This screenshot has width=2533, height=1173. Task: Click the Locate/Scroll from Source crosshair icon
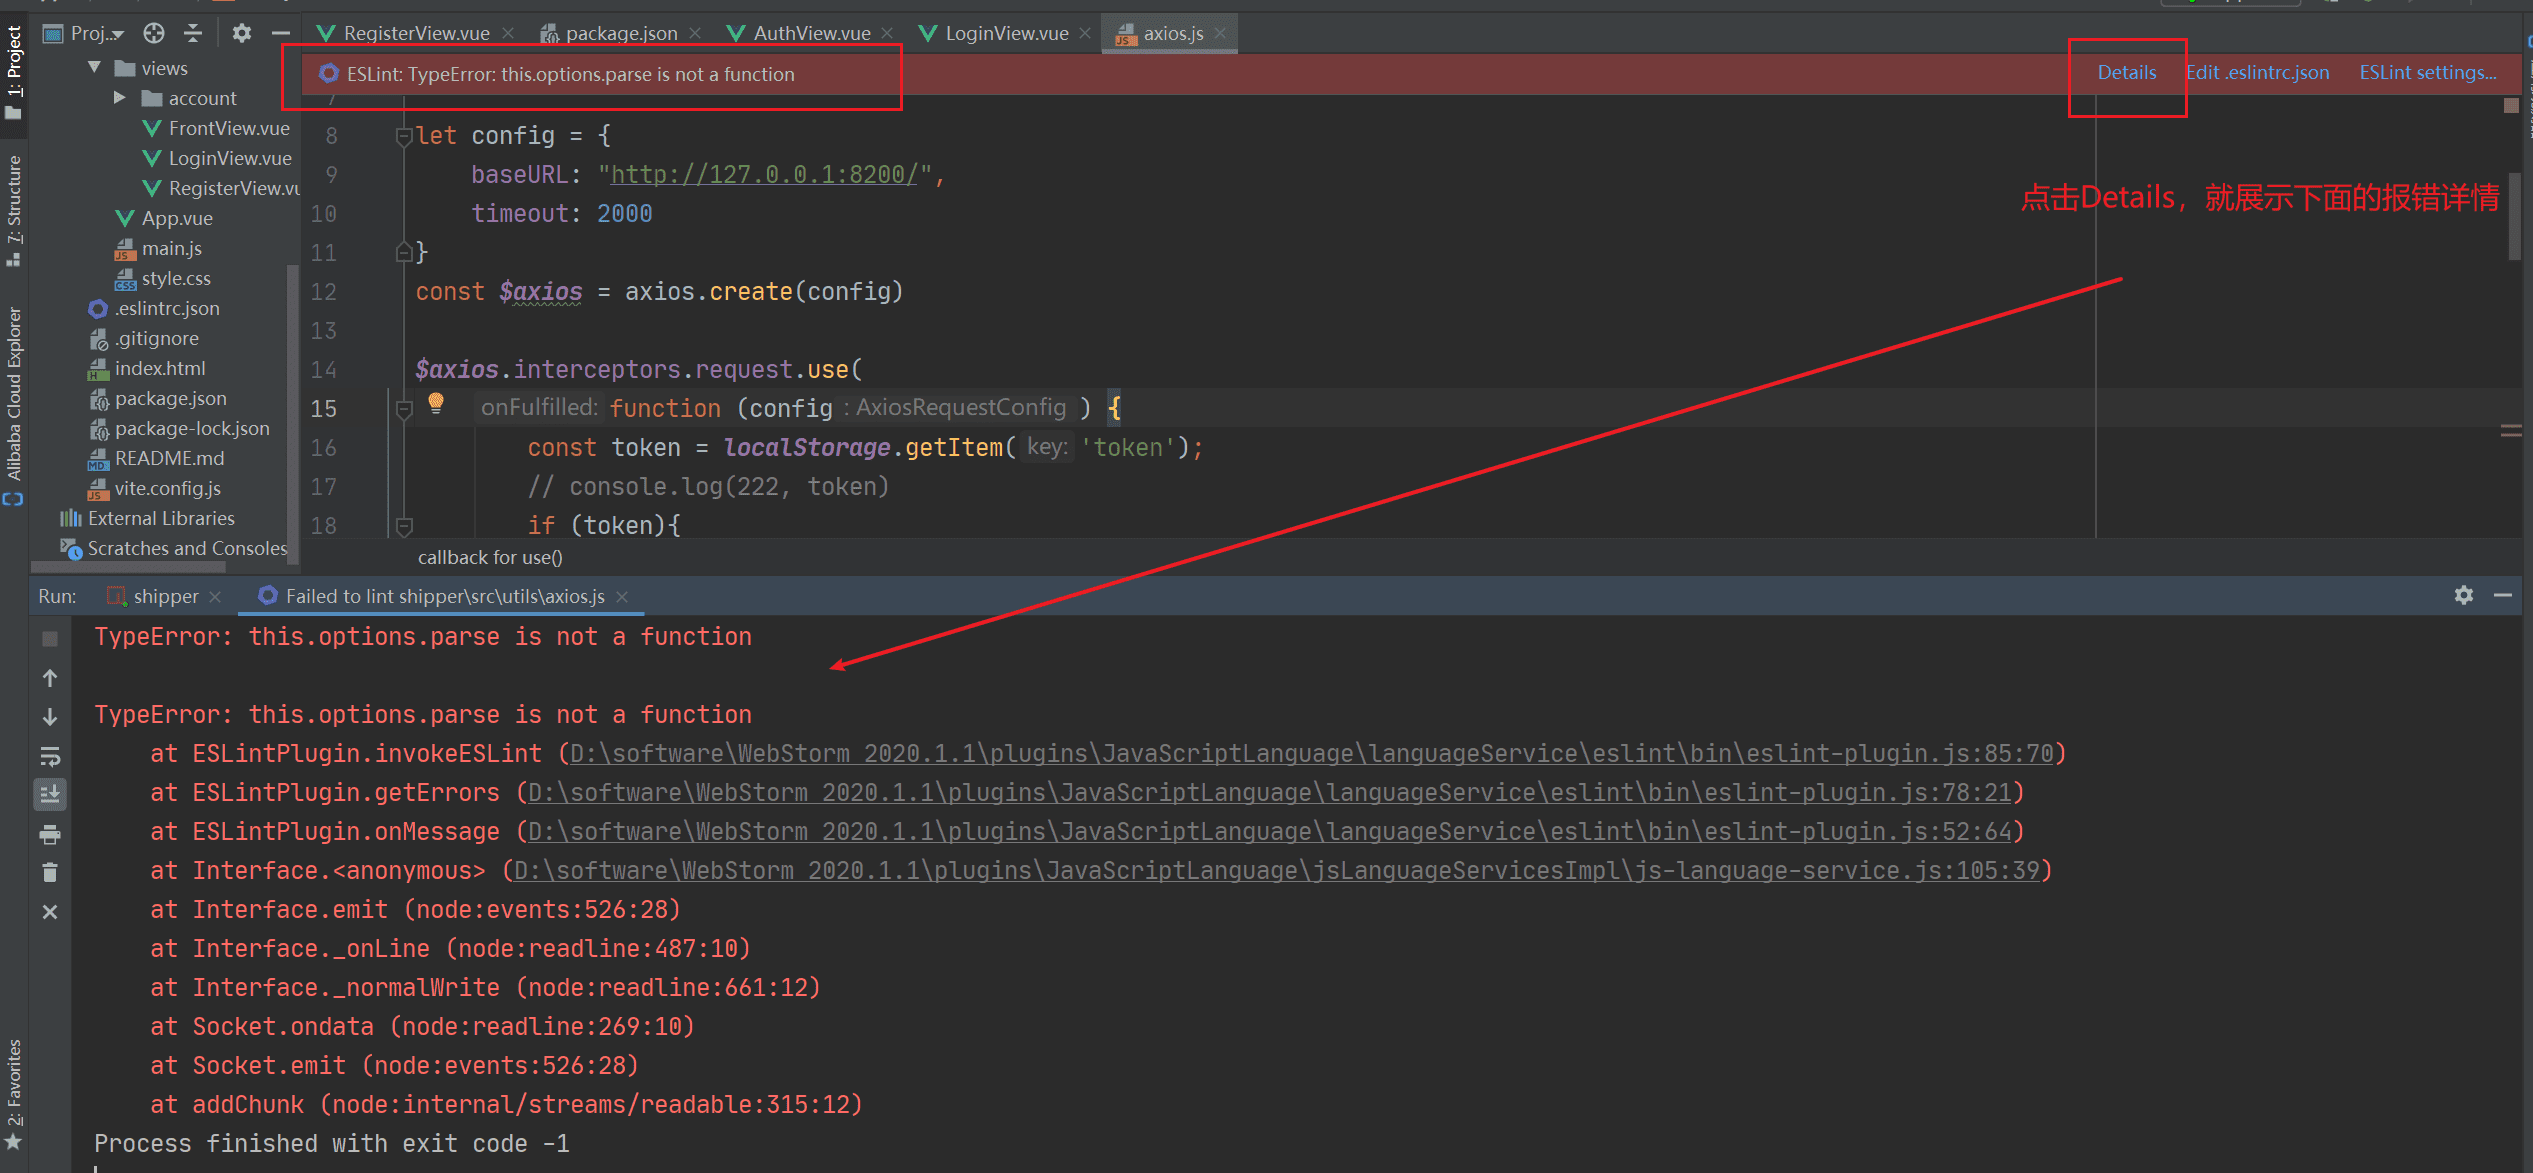(153, 33)
